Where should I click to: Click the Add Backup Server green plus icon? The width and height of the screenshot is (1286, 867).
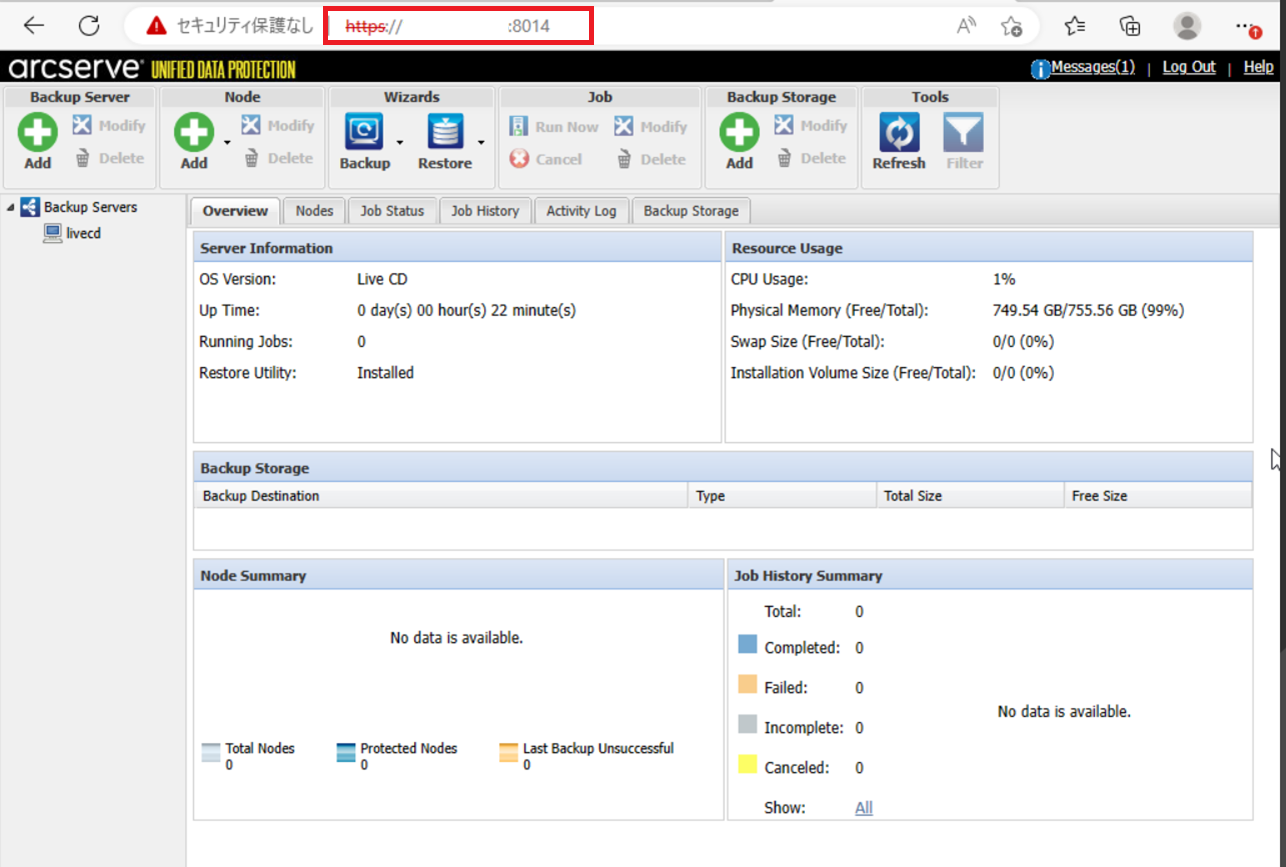pyautogui.click(x=37, y=132)
